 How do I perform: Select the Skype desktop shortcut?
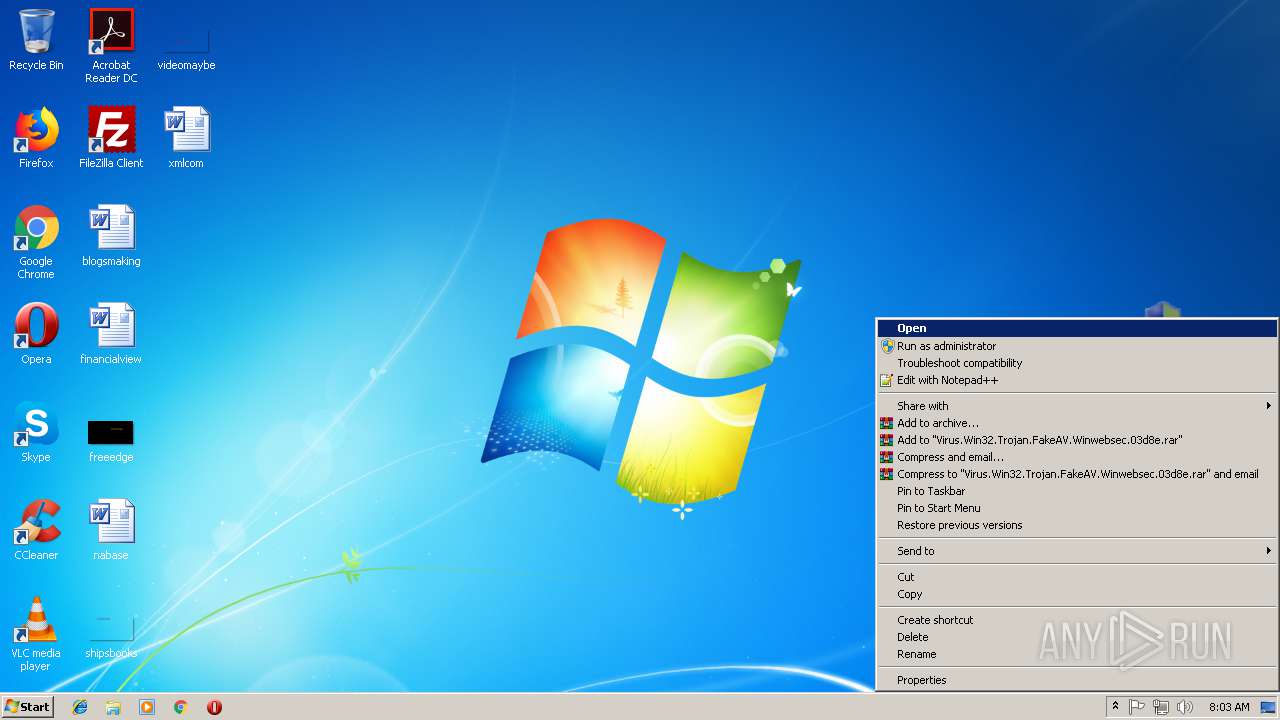[36, 432]
